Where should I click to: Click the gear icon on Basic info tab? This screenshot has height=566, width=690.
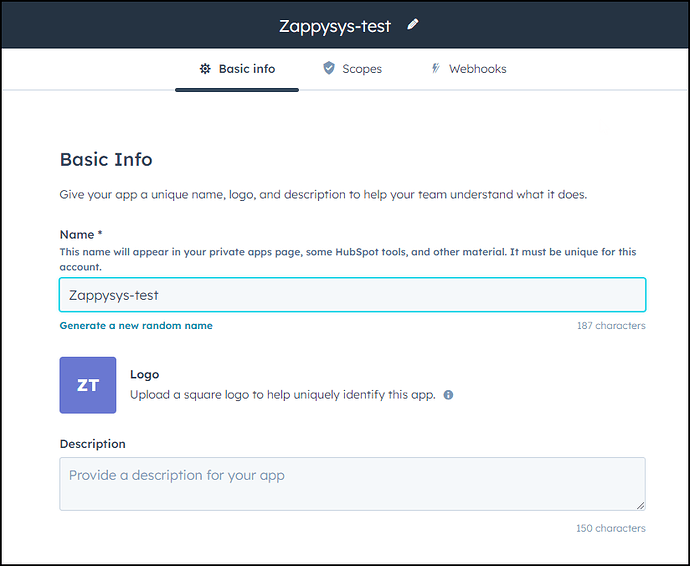(205, 69)
